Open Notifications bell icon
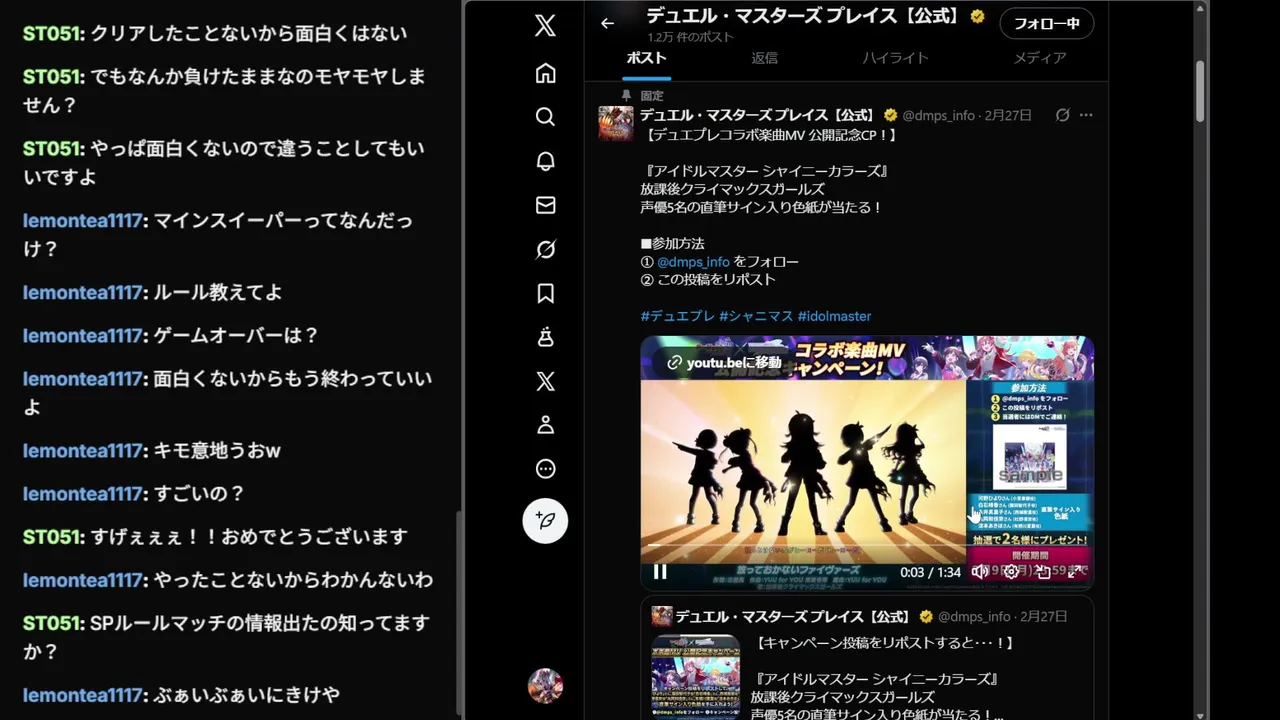 pyautogui.click(x=545, y=161)
